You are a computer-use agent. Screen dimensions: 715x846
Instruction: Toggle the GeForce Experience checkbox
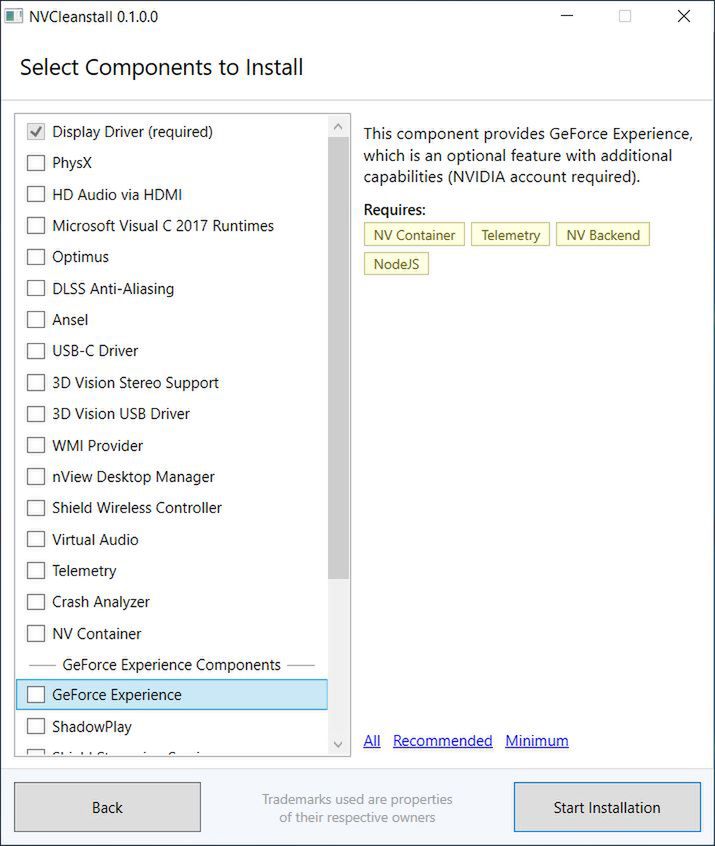36,695
